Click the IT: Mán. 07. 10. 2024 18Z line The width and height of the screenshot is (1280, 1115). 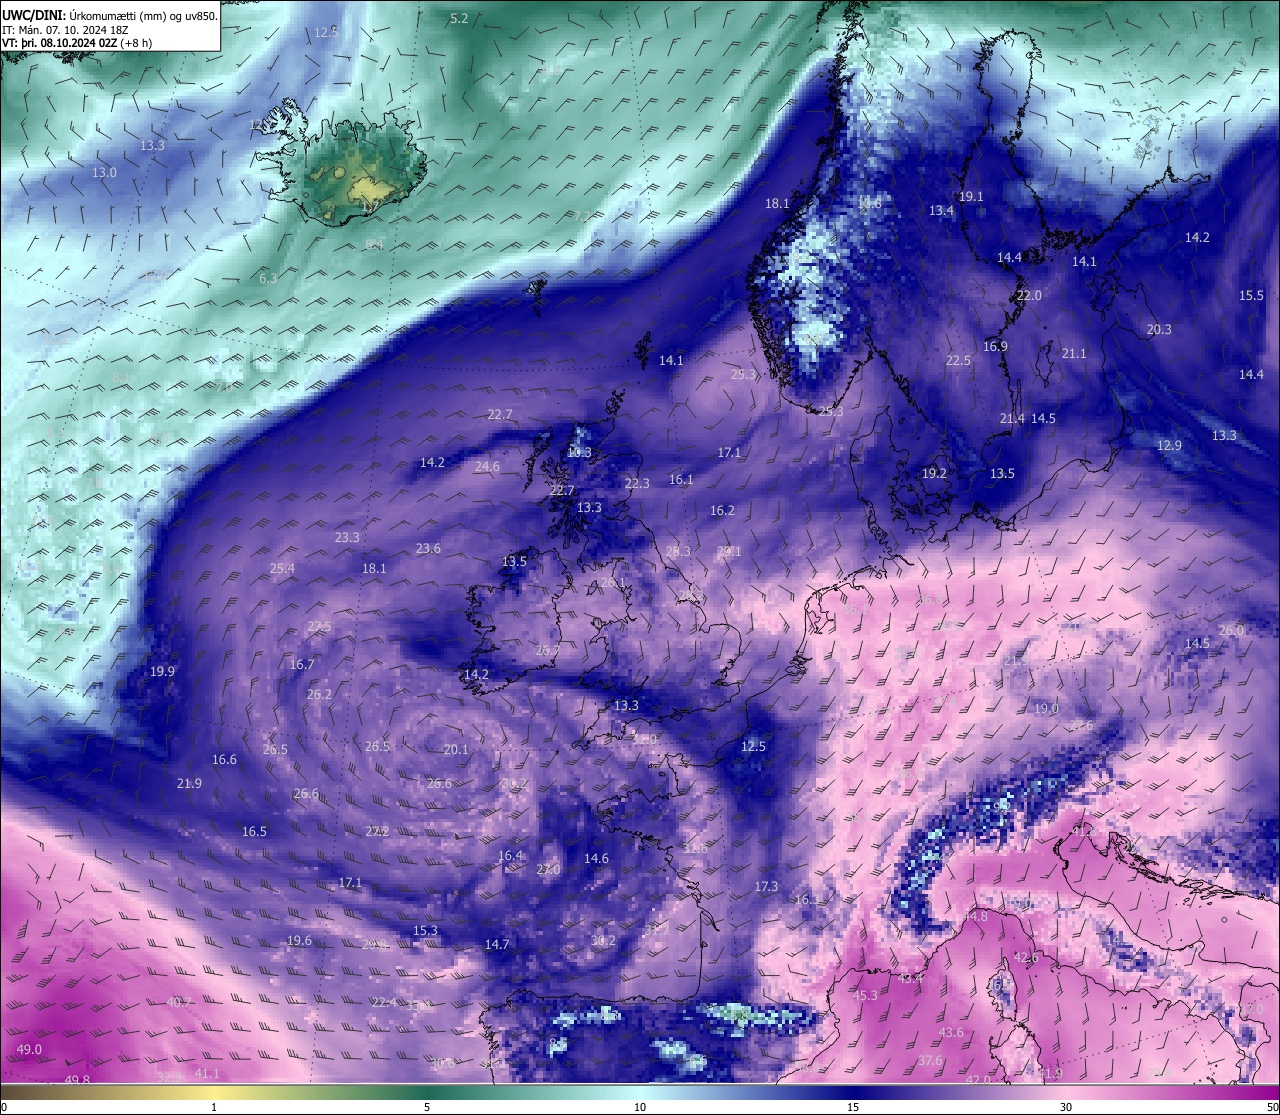point(65,30)
